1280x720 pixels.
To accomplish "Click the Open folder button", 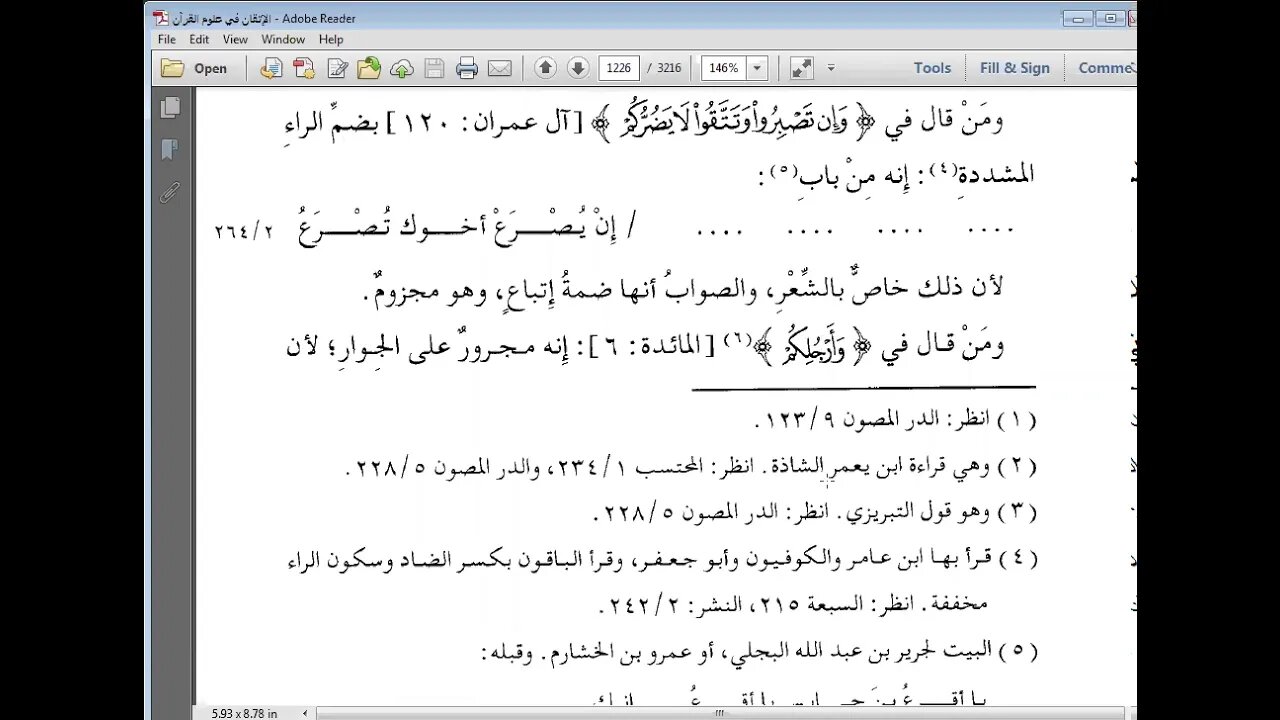I will coord(195,68).
